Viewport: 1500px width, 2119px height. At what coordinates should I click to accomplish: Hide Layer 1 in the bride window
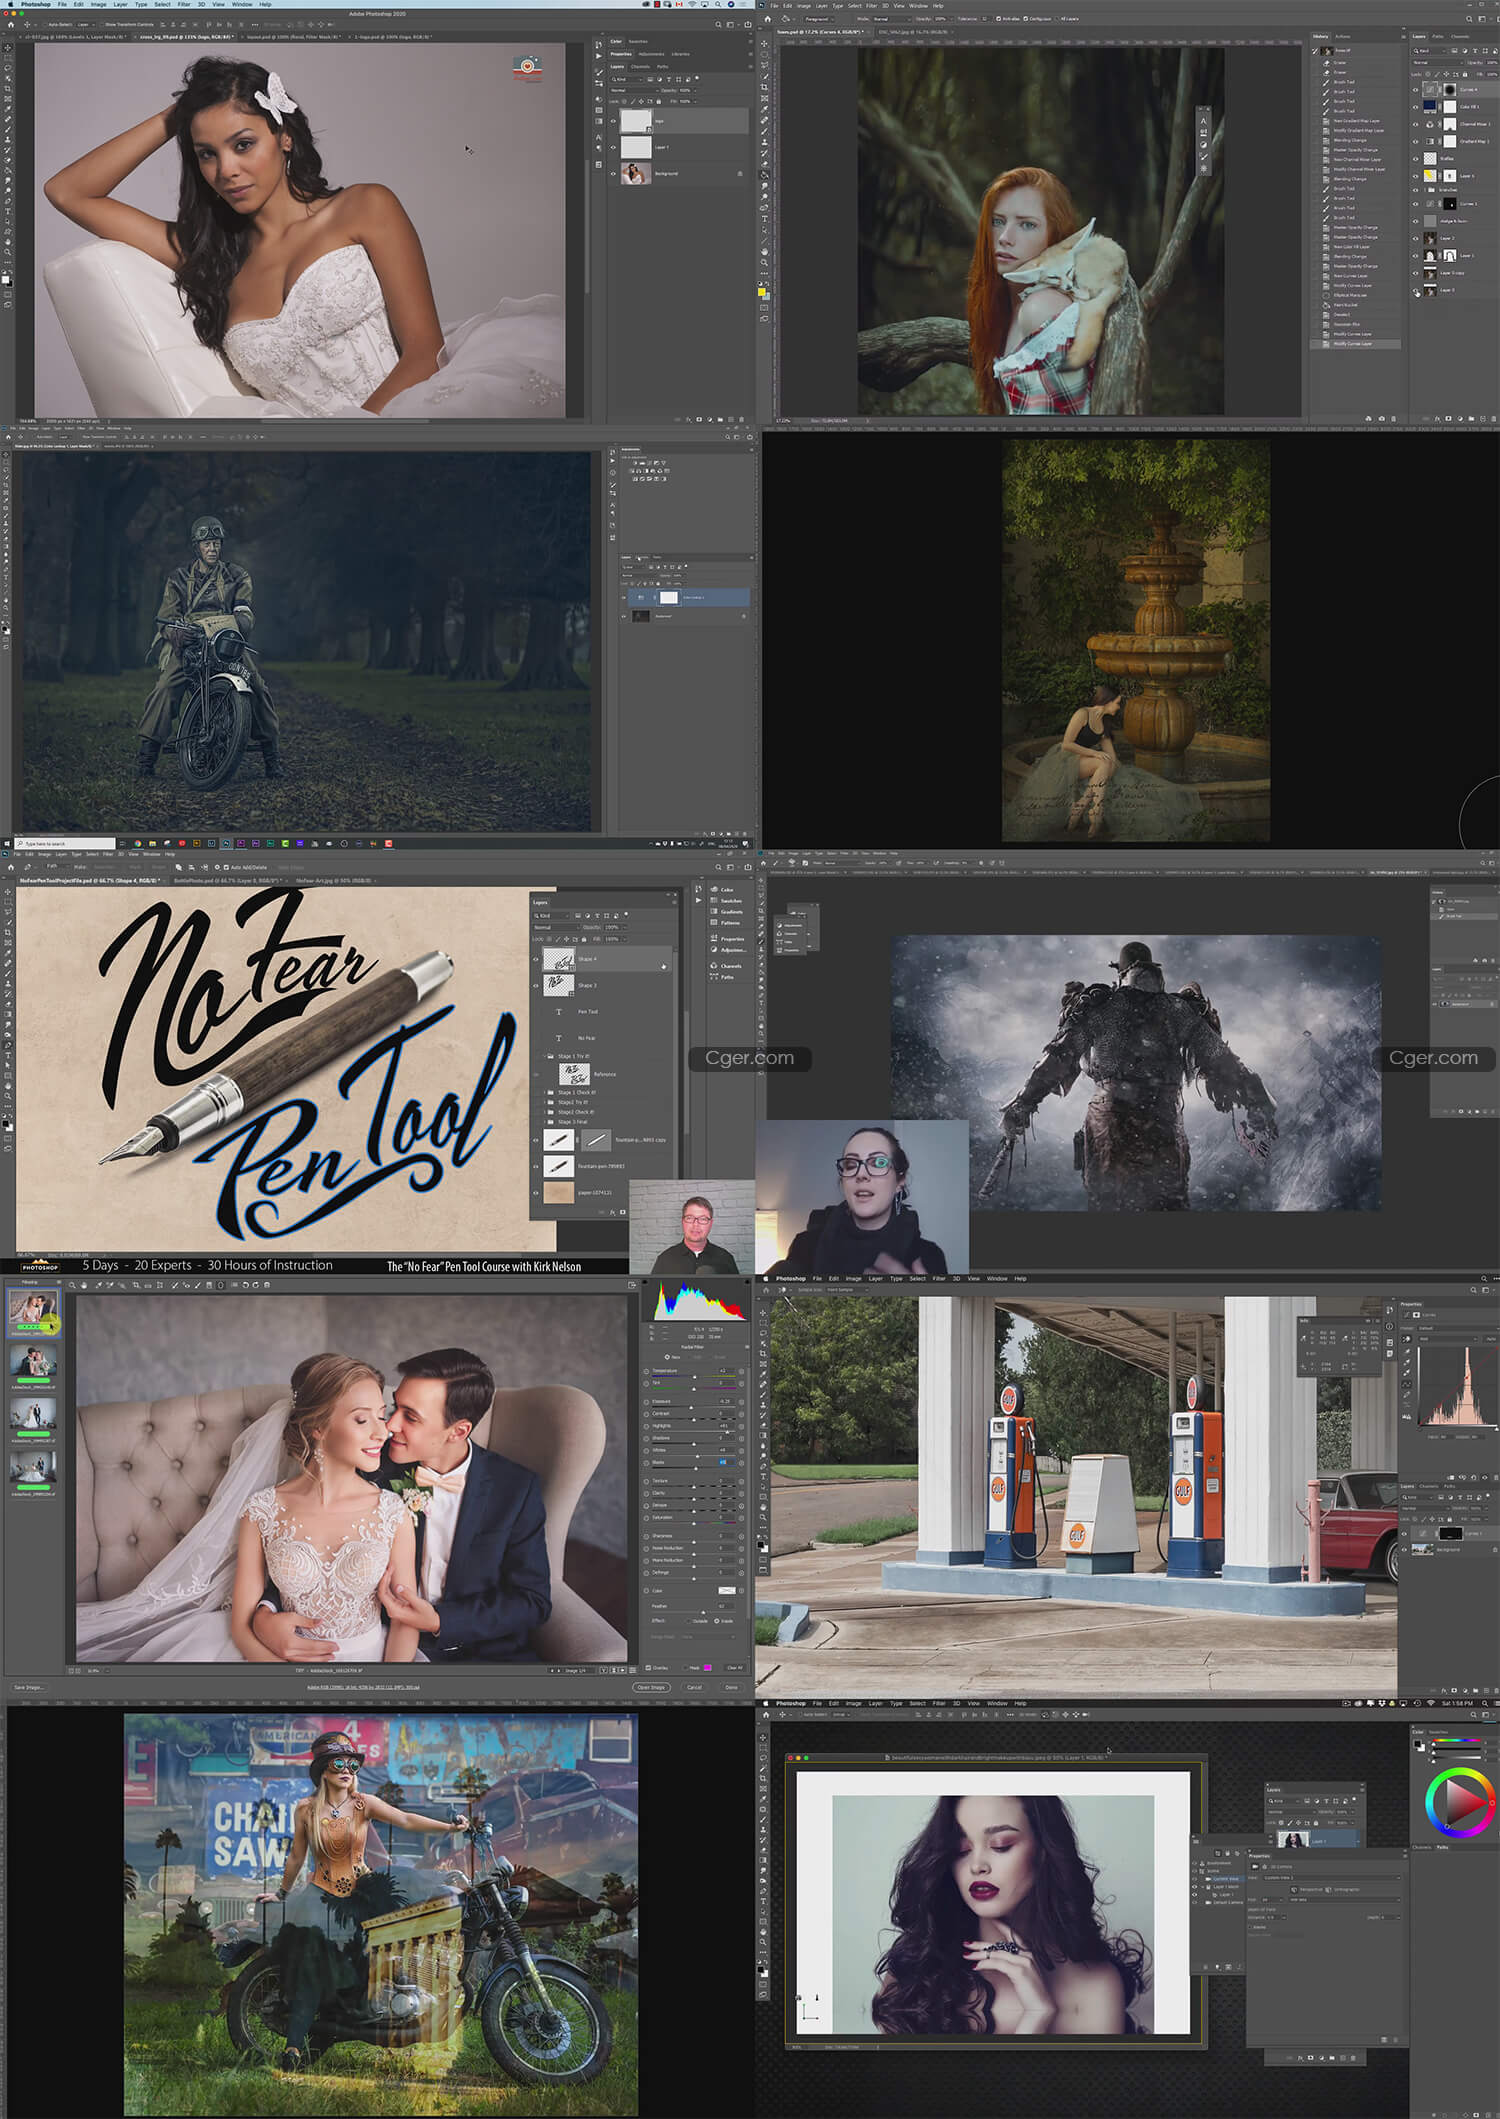pyautogui.click(x=613, y=147)
